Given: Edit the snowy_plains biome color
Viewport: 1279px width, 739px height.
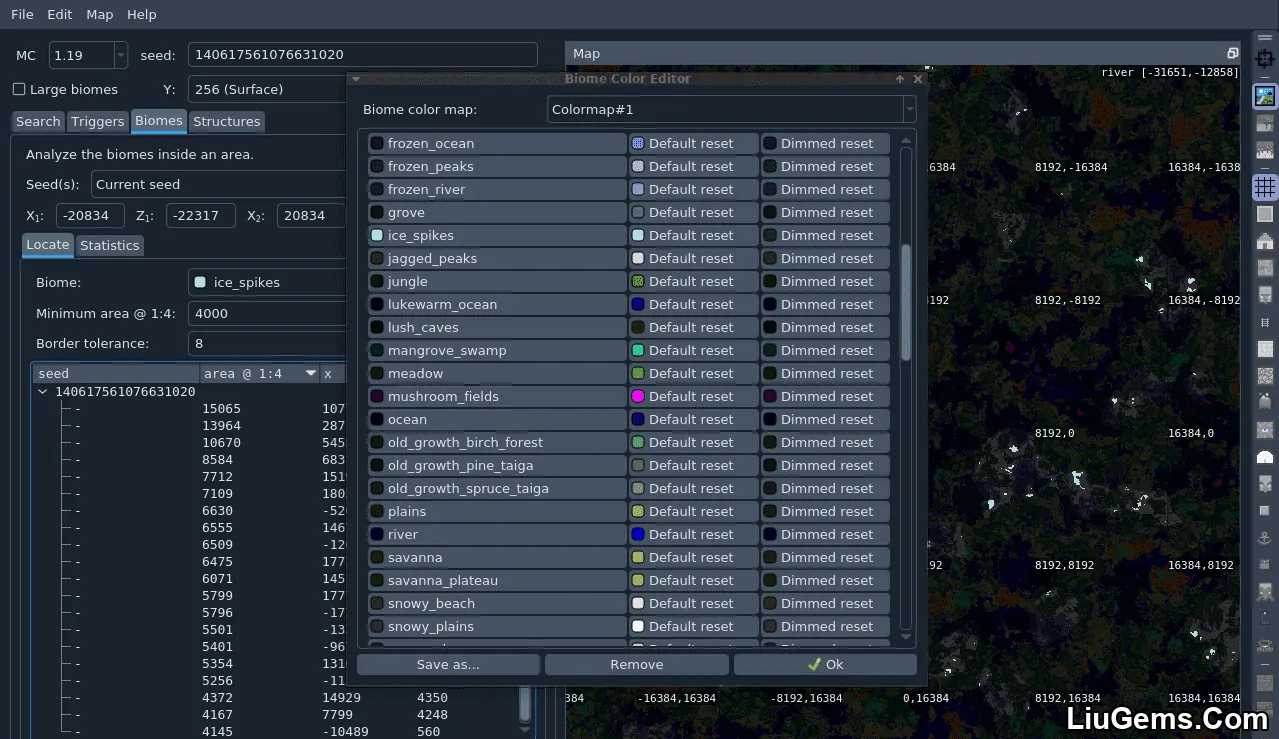Looking at the screenshot, I should [497, 626].
